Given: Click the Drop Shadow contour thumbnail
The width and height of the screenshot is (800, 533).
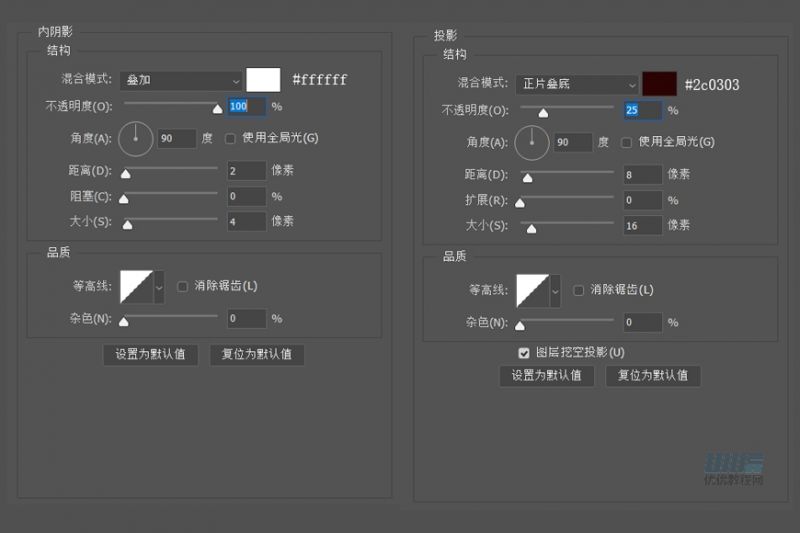Looking at the screenshot, I should [x=532, y=291].
